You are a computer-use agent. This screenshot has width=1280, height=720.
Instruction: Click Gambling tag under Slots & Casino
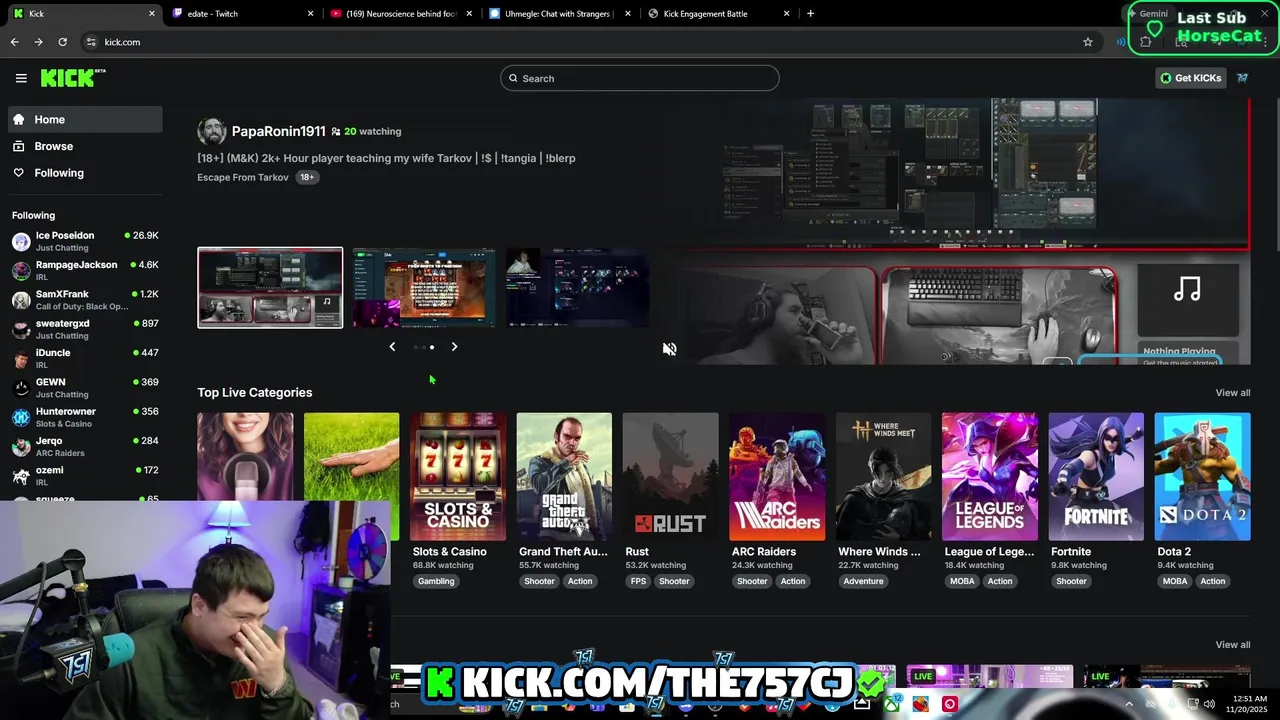[x=436, y=581]
